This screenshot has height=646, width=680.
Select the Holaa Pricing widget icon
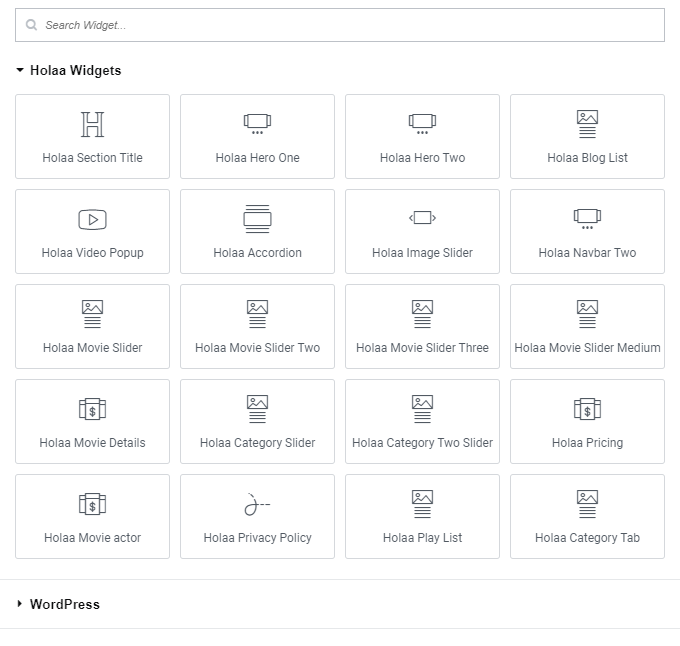(x=587, y=409)
